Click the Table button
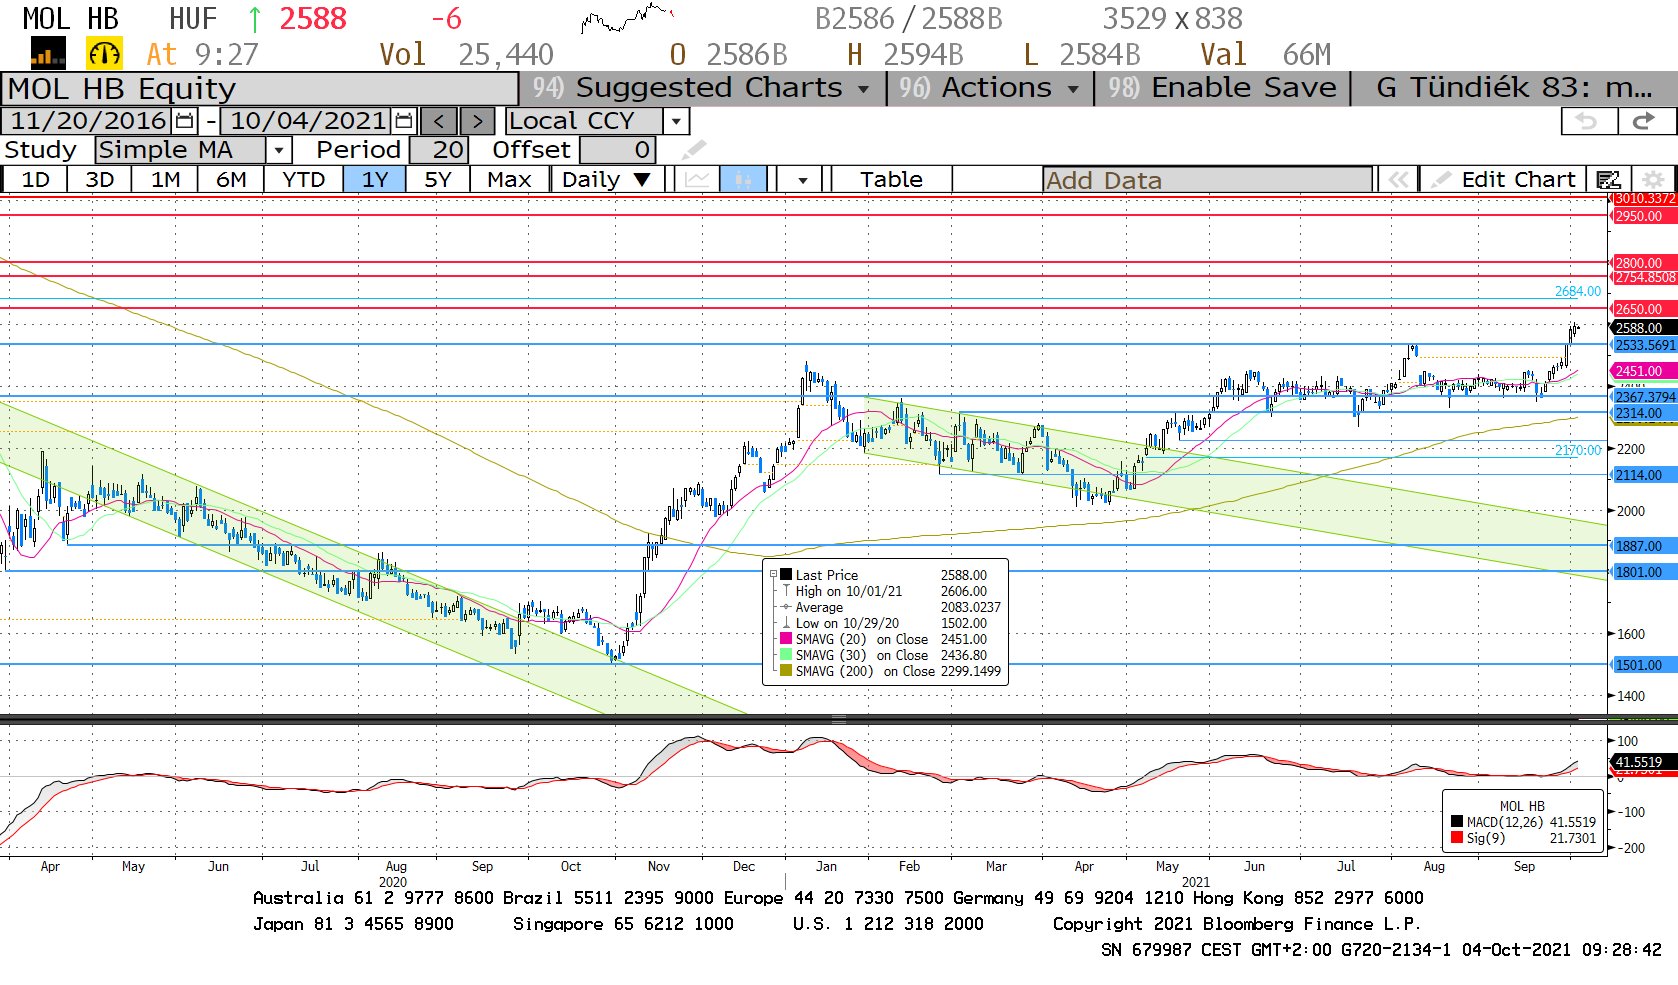The height and width of the screenshot is (985, 1678). click(x=891, y=180)
